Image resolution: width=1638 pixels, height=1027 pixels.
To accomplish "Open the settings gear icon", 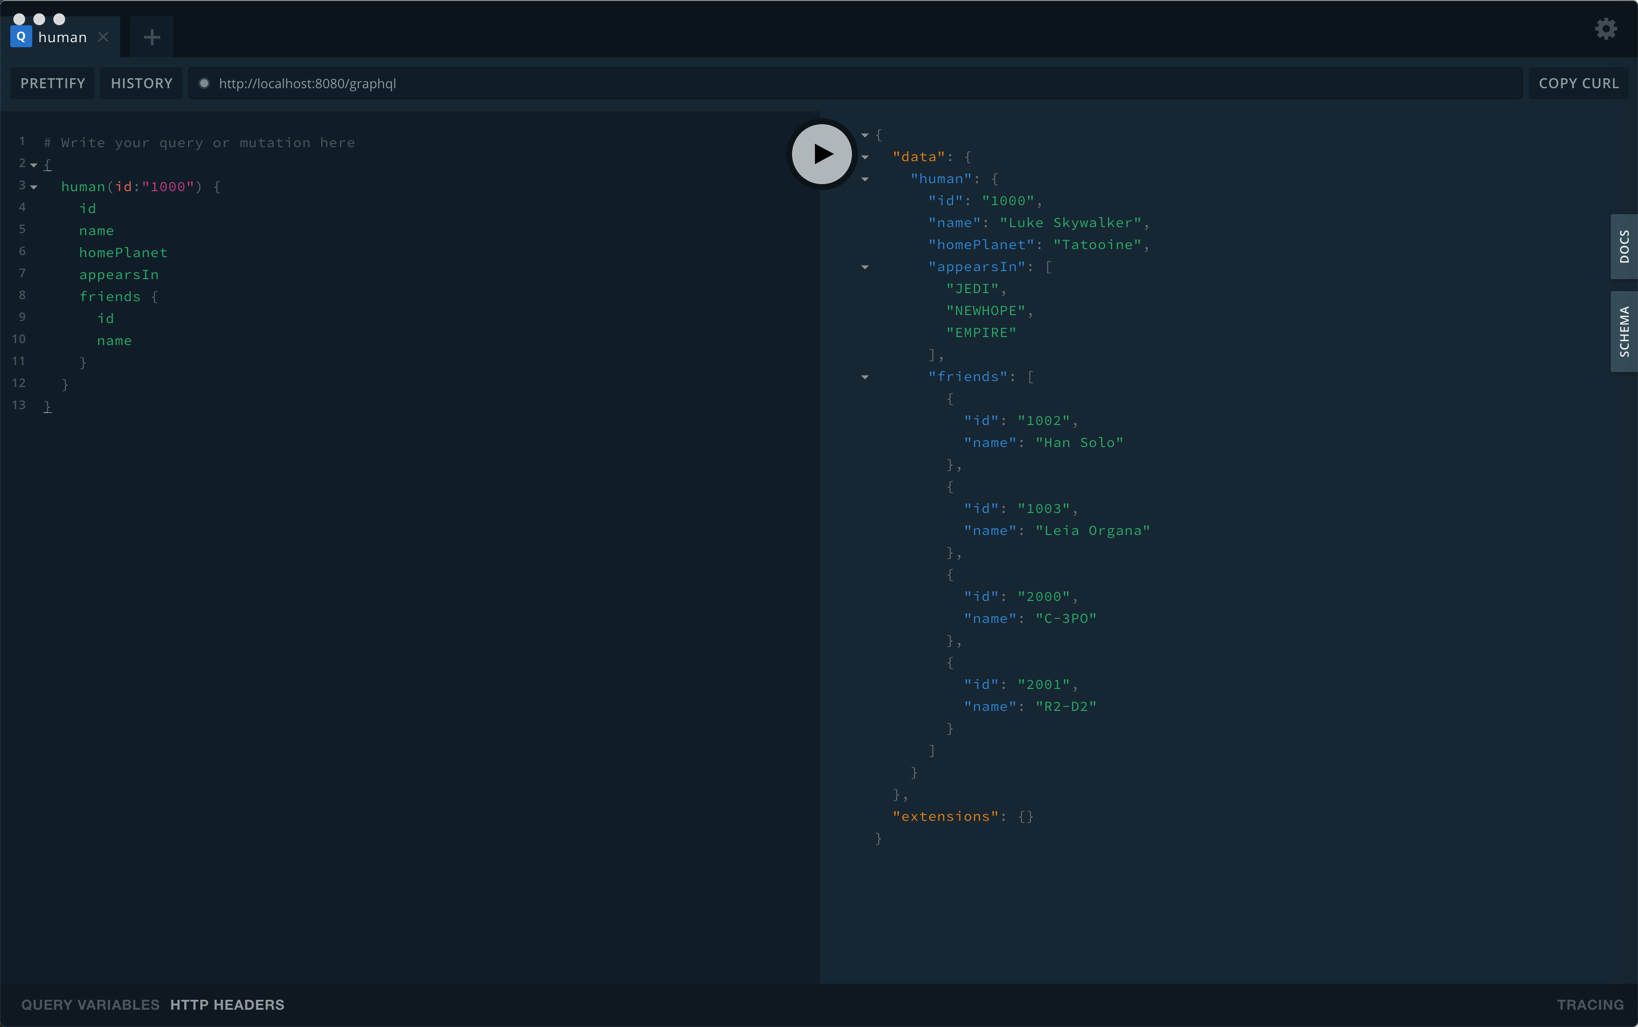I will (x=1606, y=29).
